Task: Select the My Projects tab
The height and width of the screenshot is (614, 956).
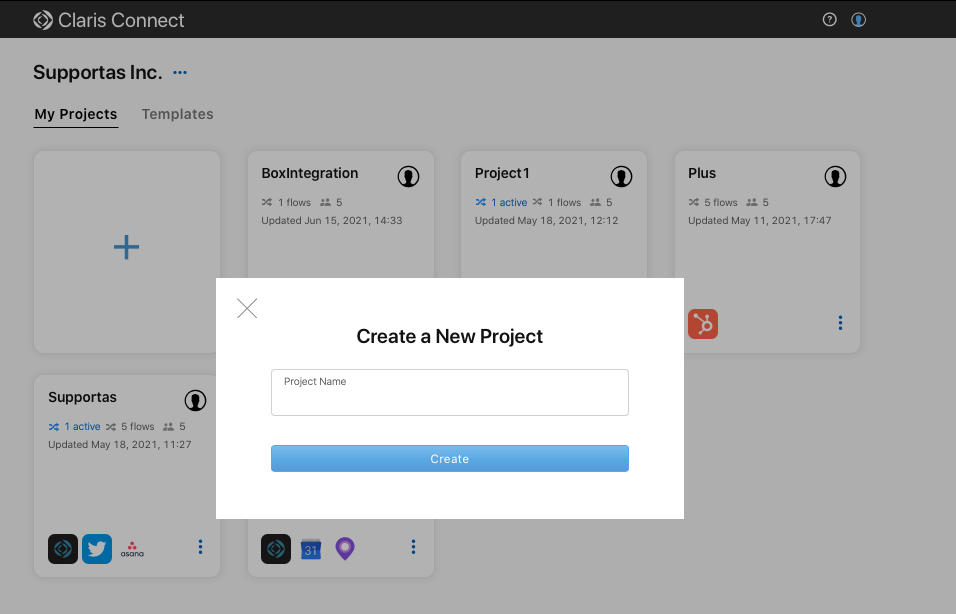Action: pos(76,114)
